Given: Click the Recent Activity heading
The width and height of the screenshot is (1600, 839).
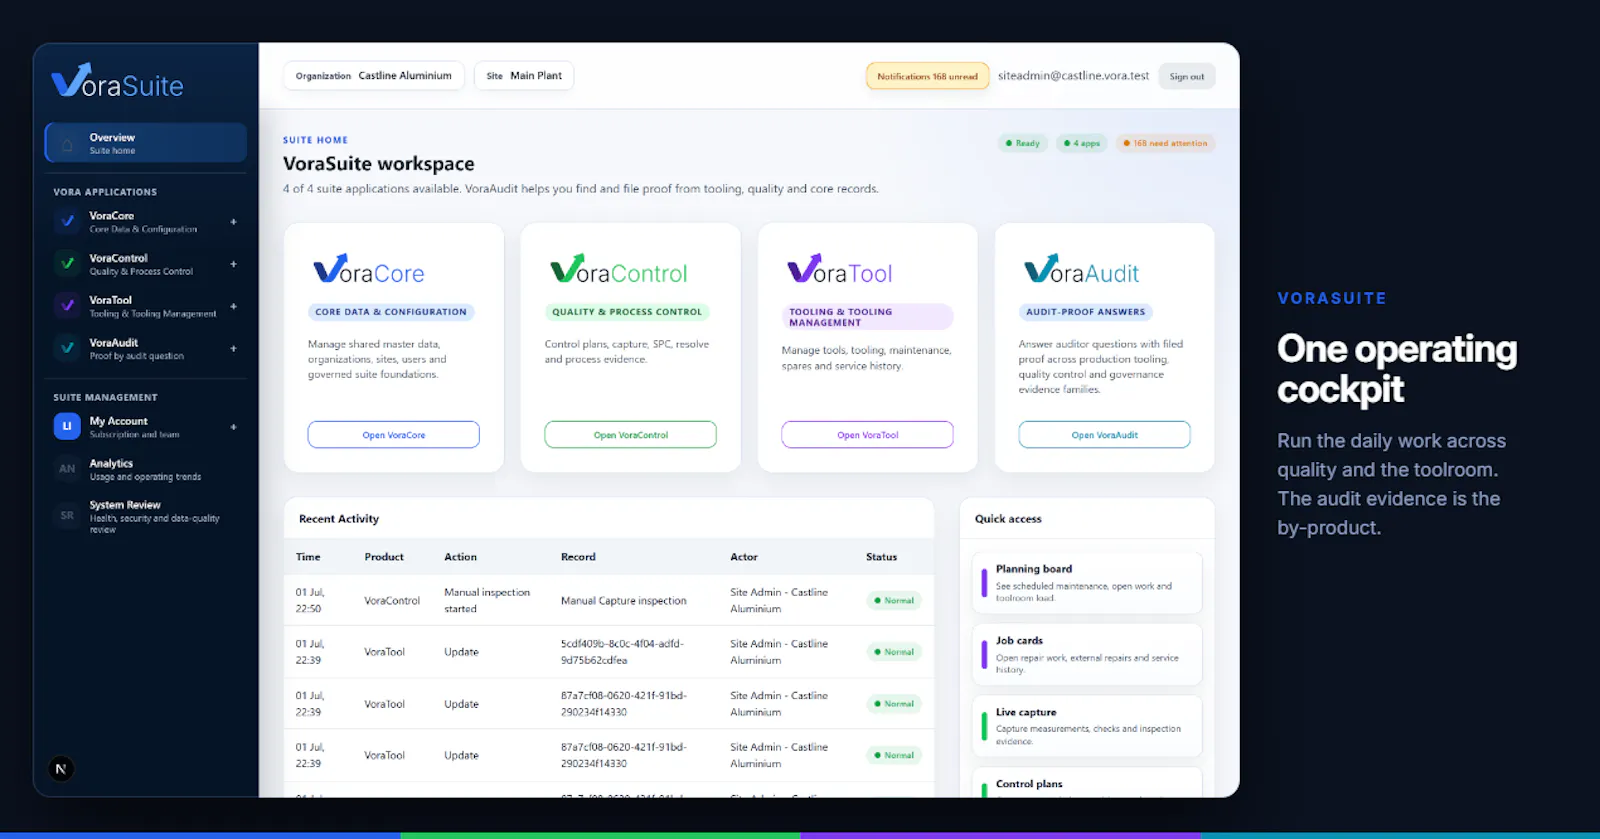Looking at the screenshot, I should point(339,519).
